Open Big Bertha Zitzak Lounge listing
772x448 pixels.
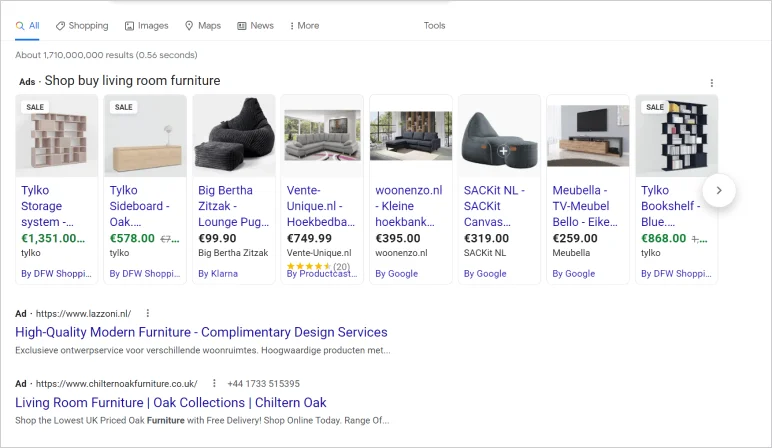233,206
